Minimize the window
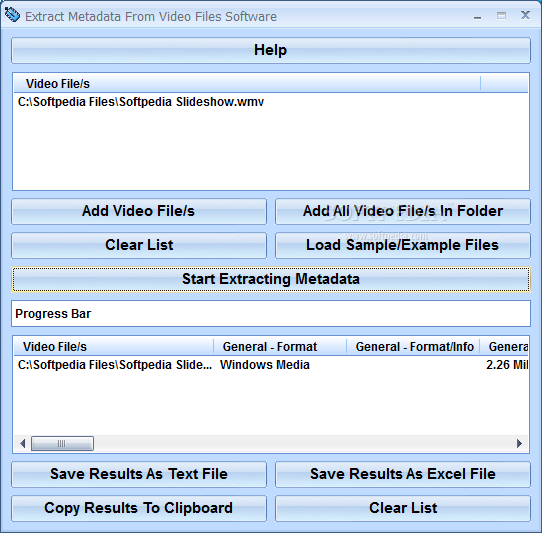This screenshot has height=533, width=542. click(477, 16)
